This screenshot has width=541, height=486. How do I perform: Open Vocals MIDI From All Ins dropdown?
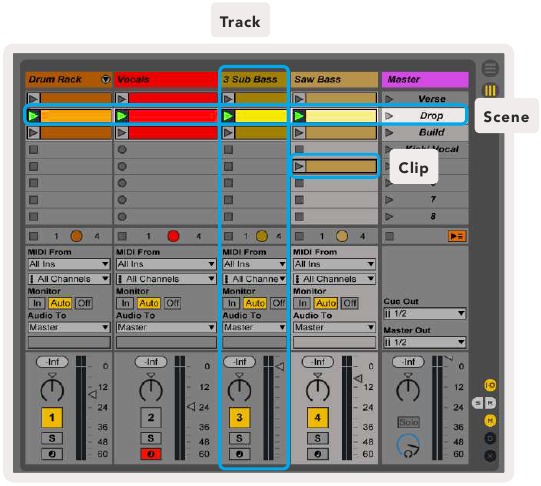[x=166, y=264]
